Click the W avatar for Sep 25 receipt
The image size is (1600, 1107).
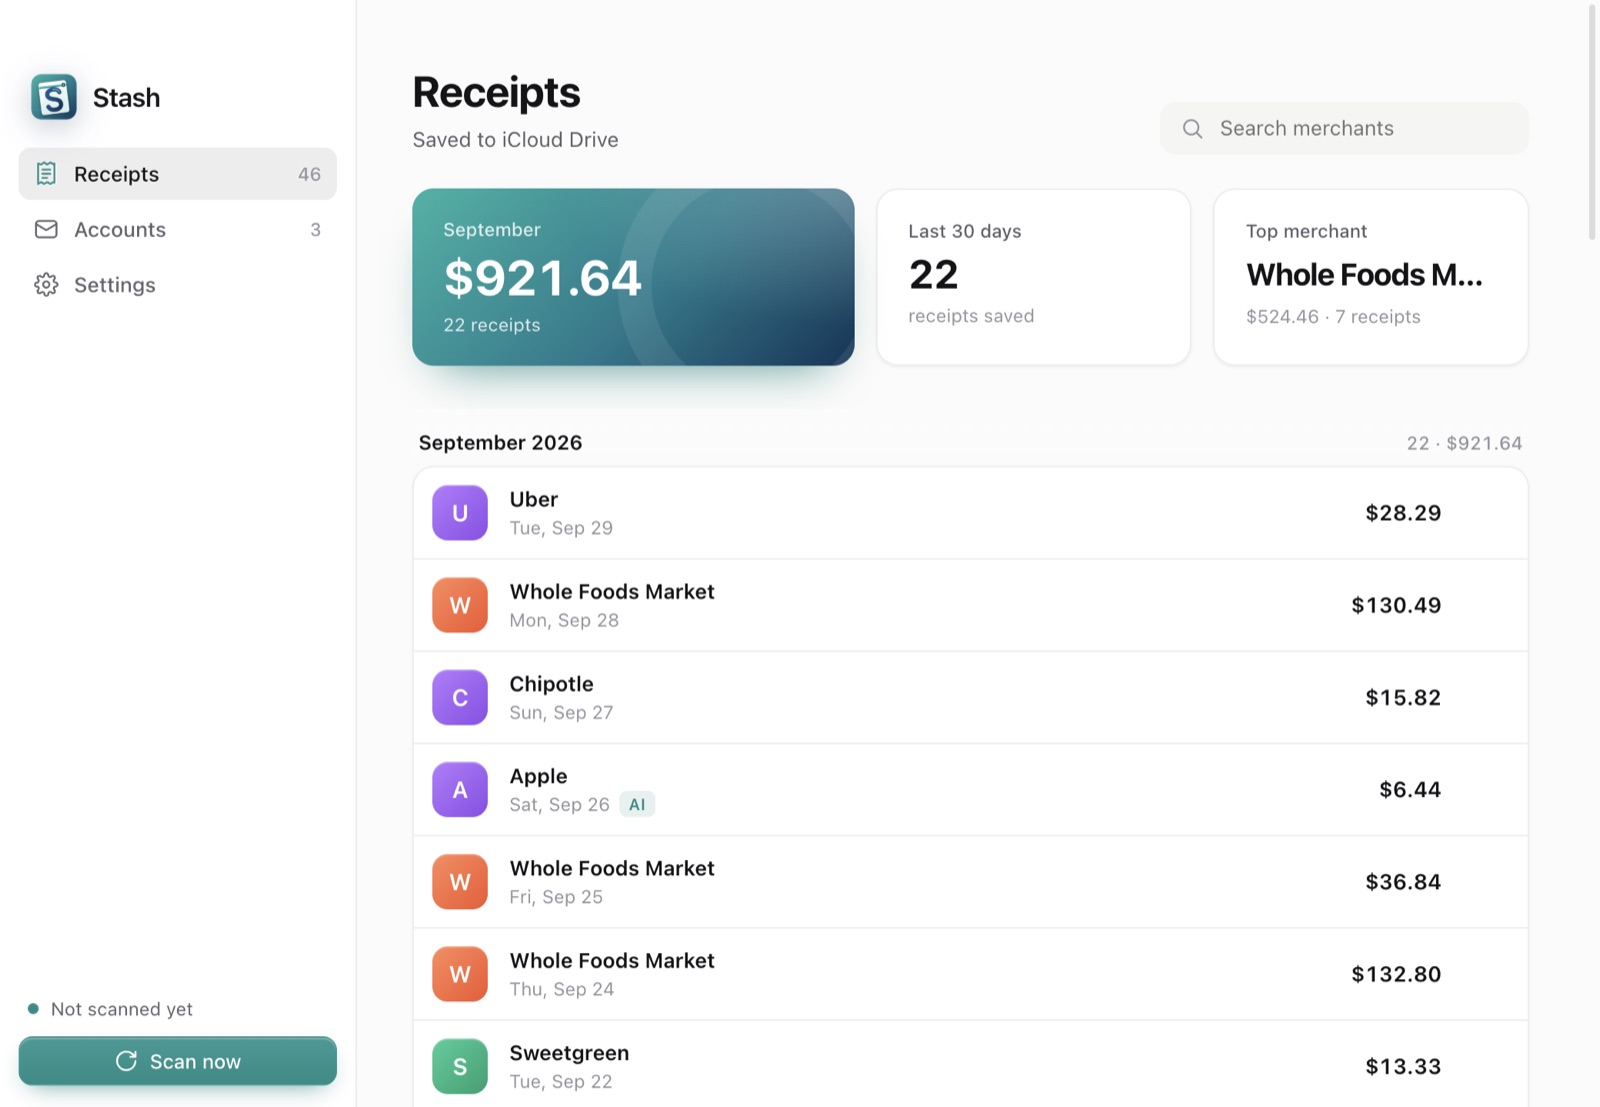pyautogui.click(x=460, y=882)
